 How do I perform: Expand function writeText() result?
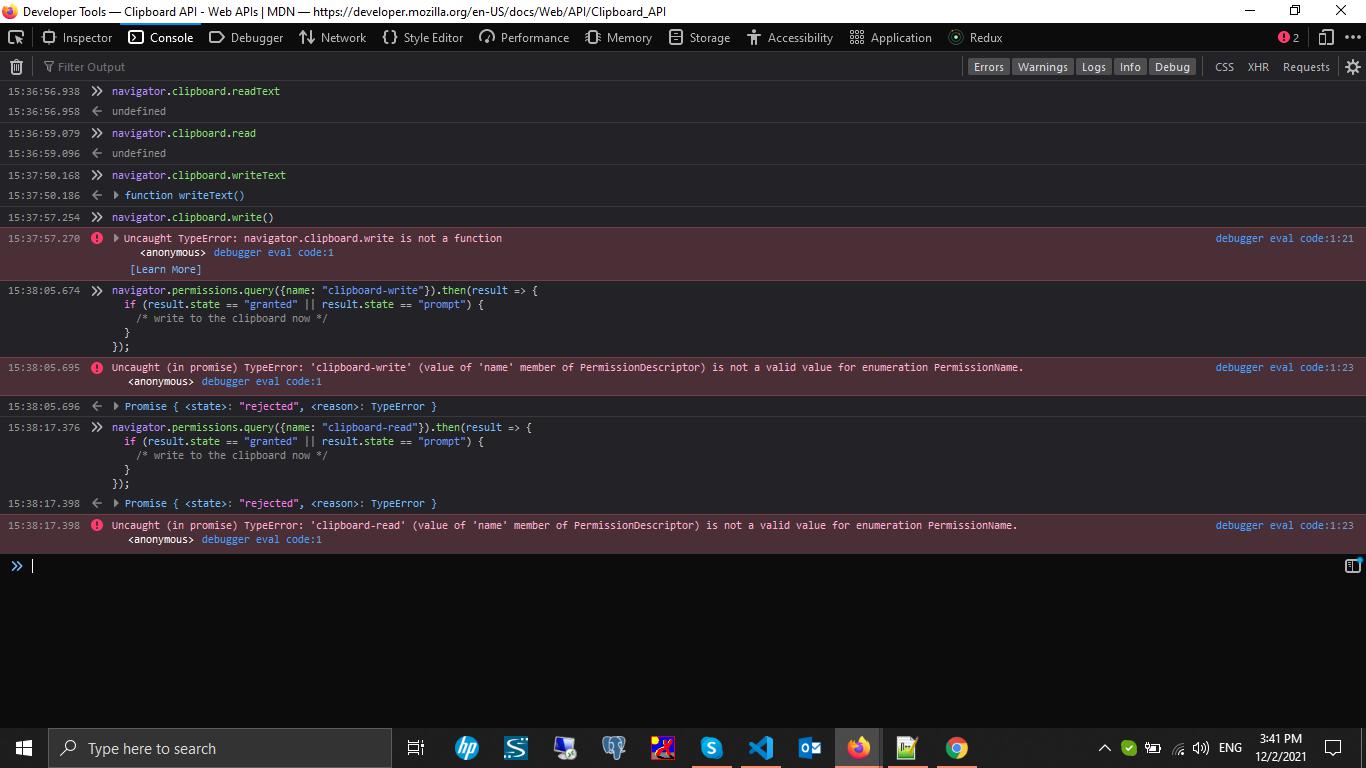tap(117, 195)
